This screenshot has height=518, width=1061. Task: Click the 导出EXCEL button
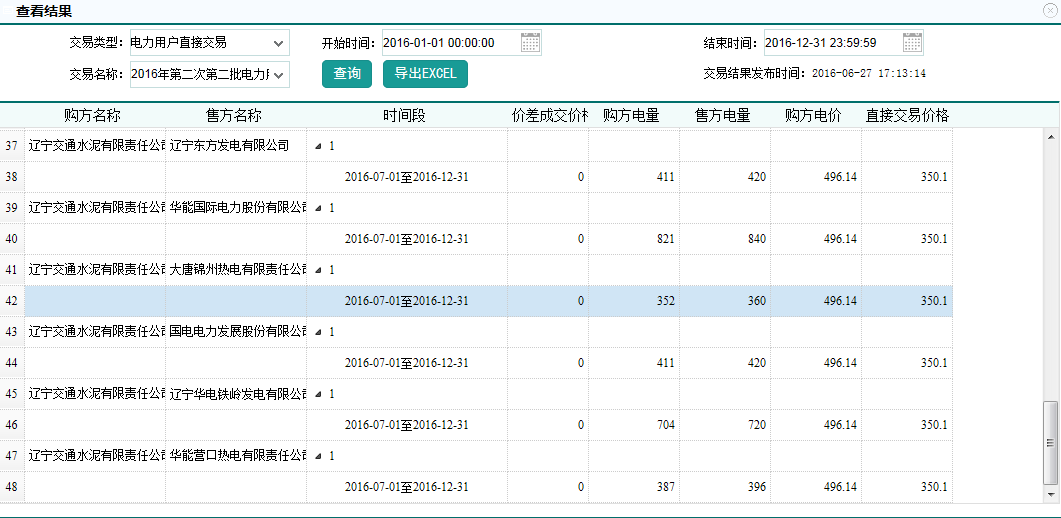point(425,74)
